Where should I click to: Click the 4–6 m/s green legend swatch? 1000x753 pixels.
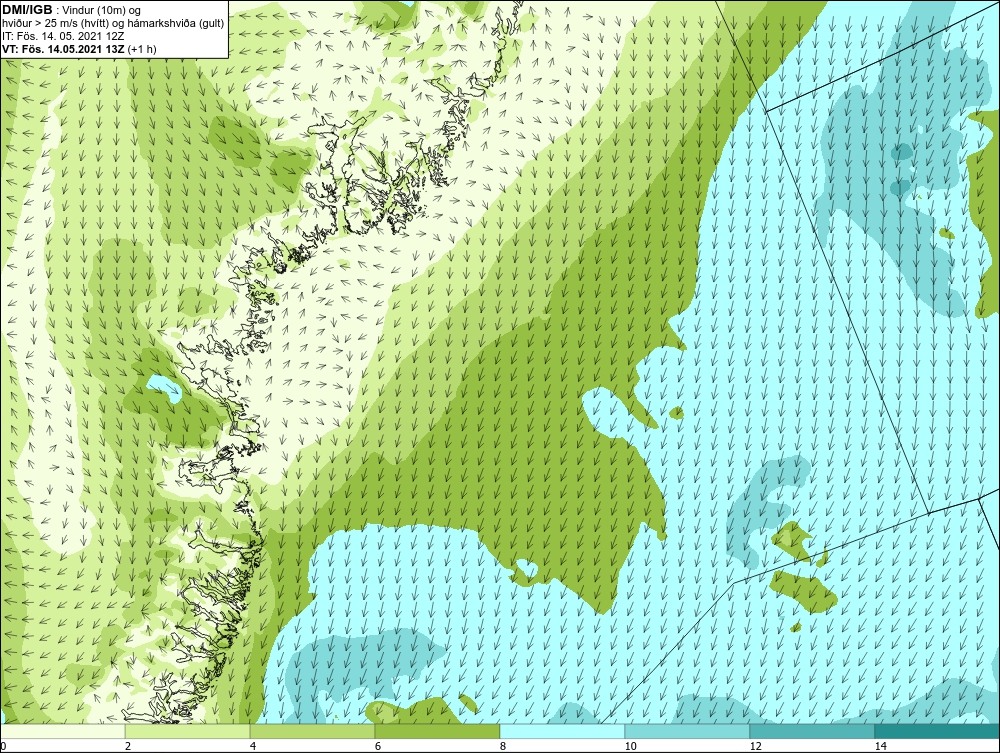click(x=312, y=731)
